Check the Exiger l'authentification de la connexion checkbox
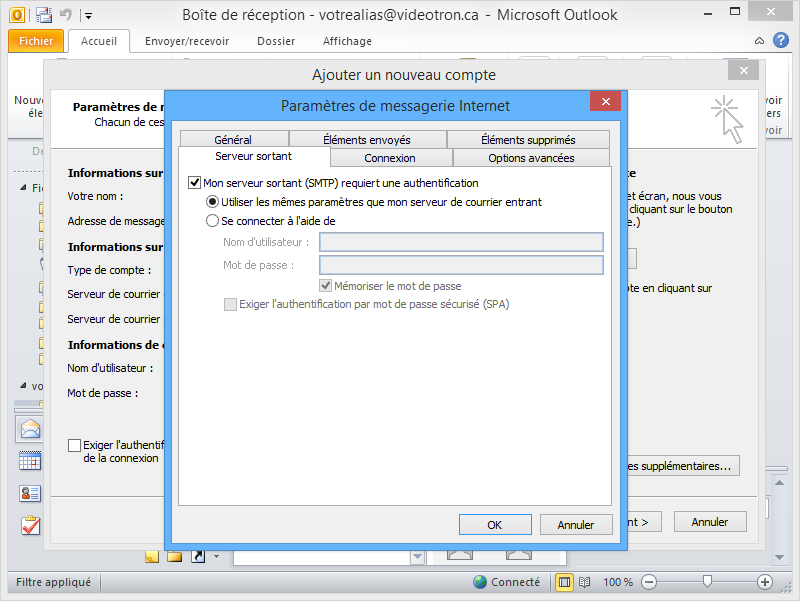 tap(74, 445)
